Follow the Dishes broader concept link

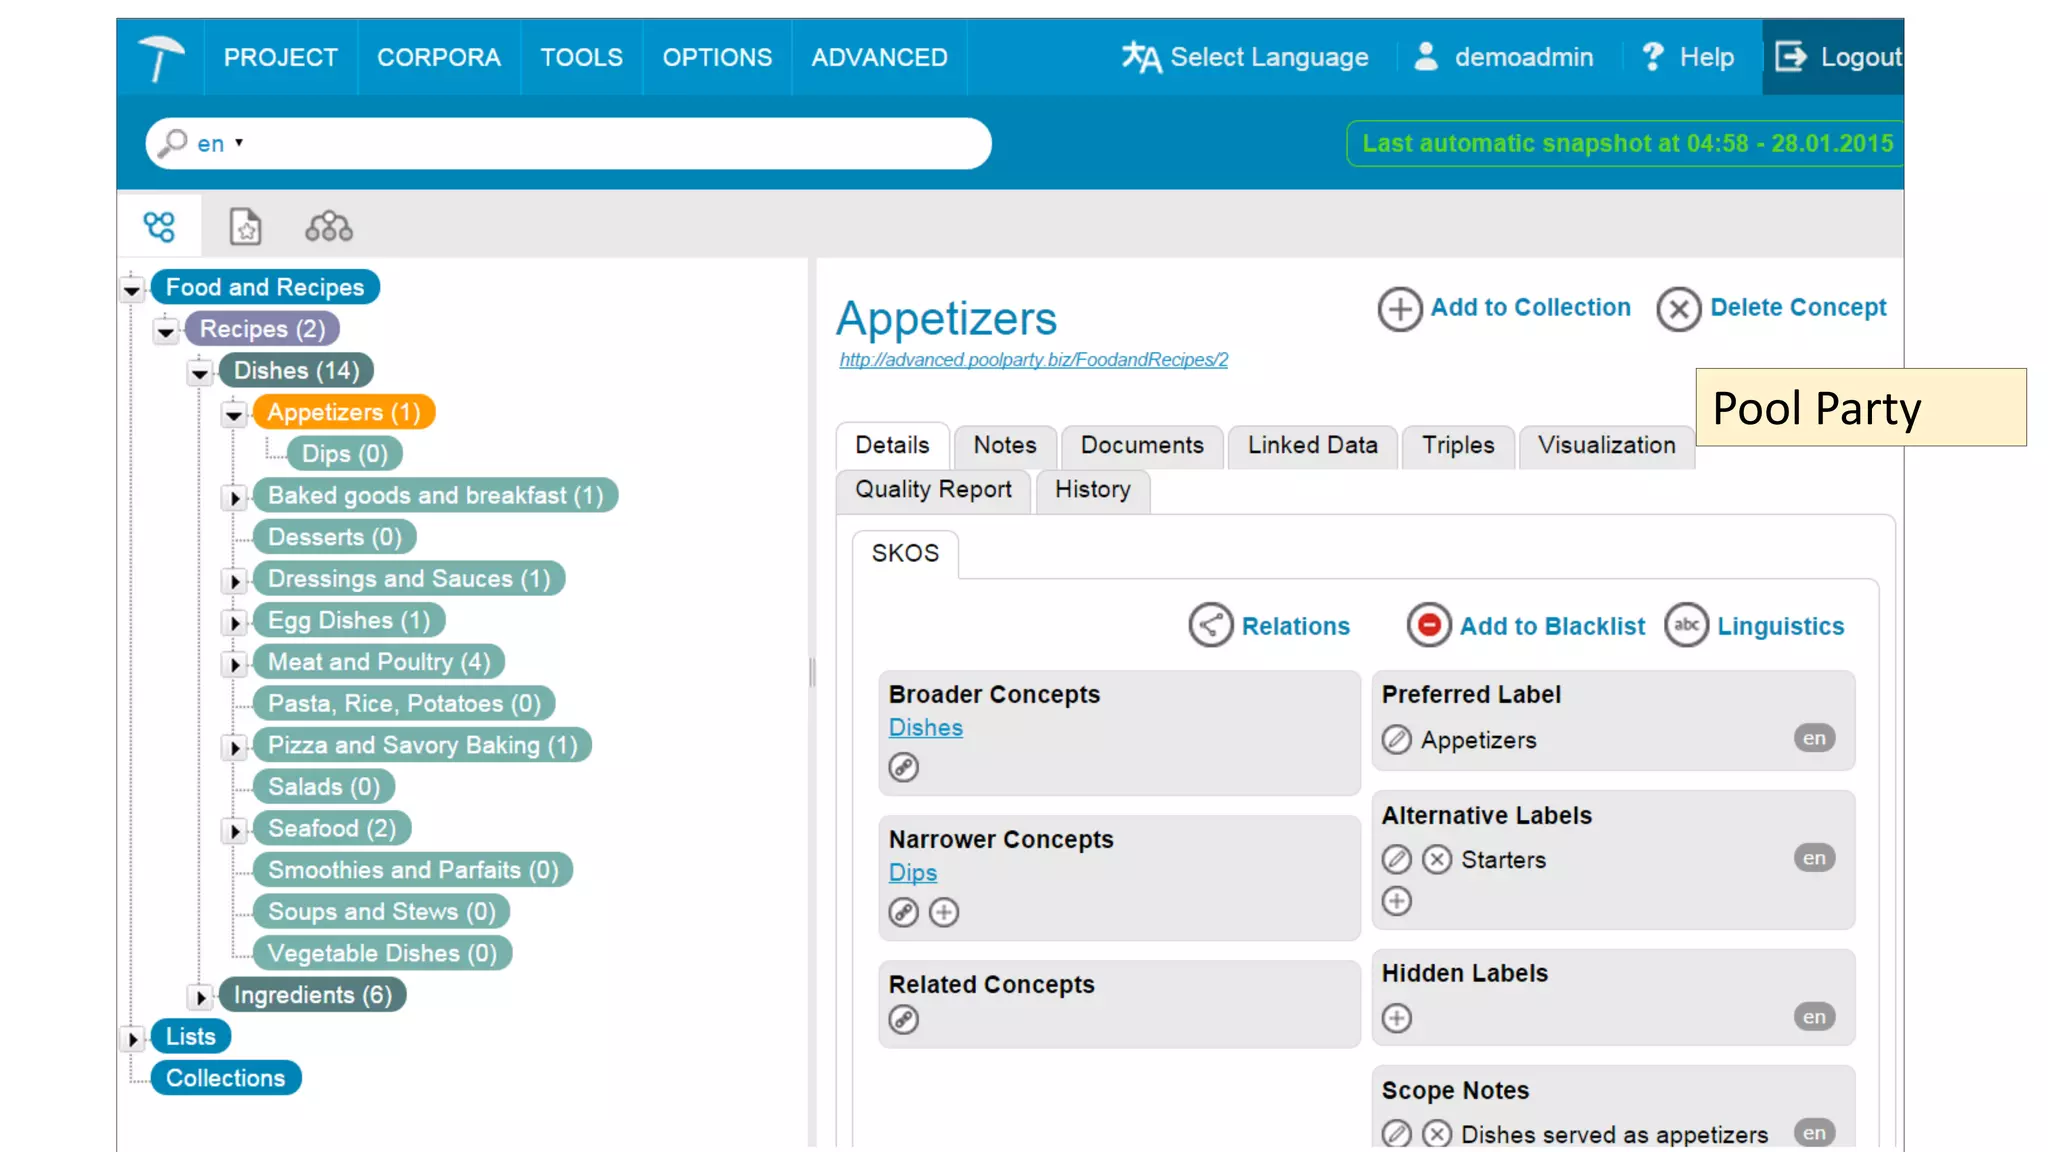coord(925,728)
